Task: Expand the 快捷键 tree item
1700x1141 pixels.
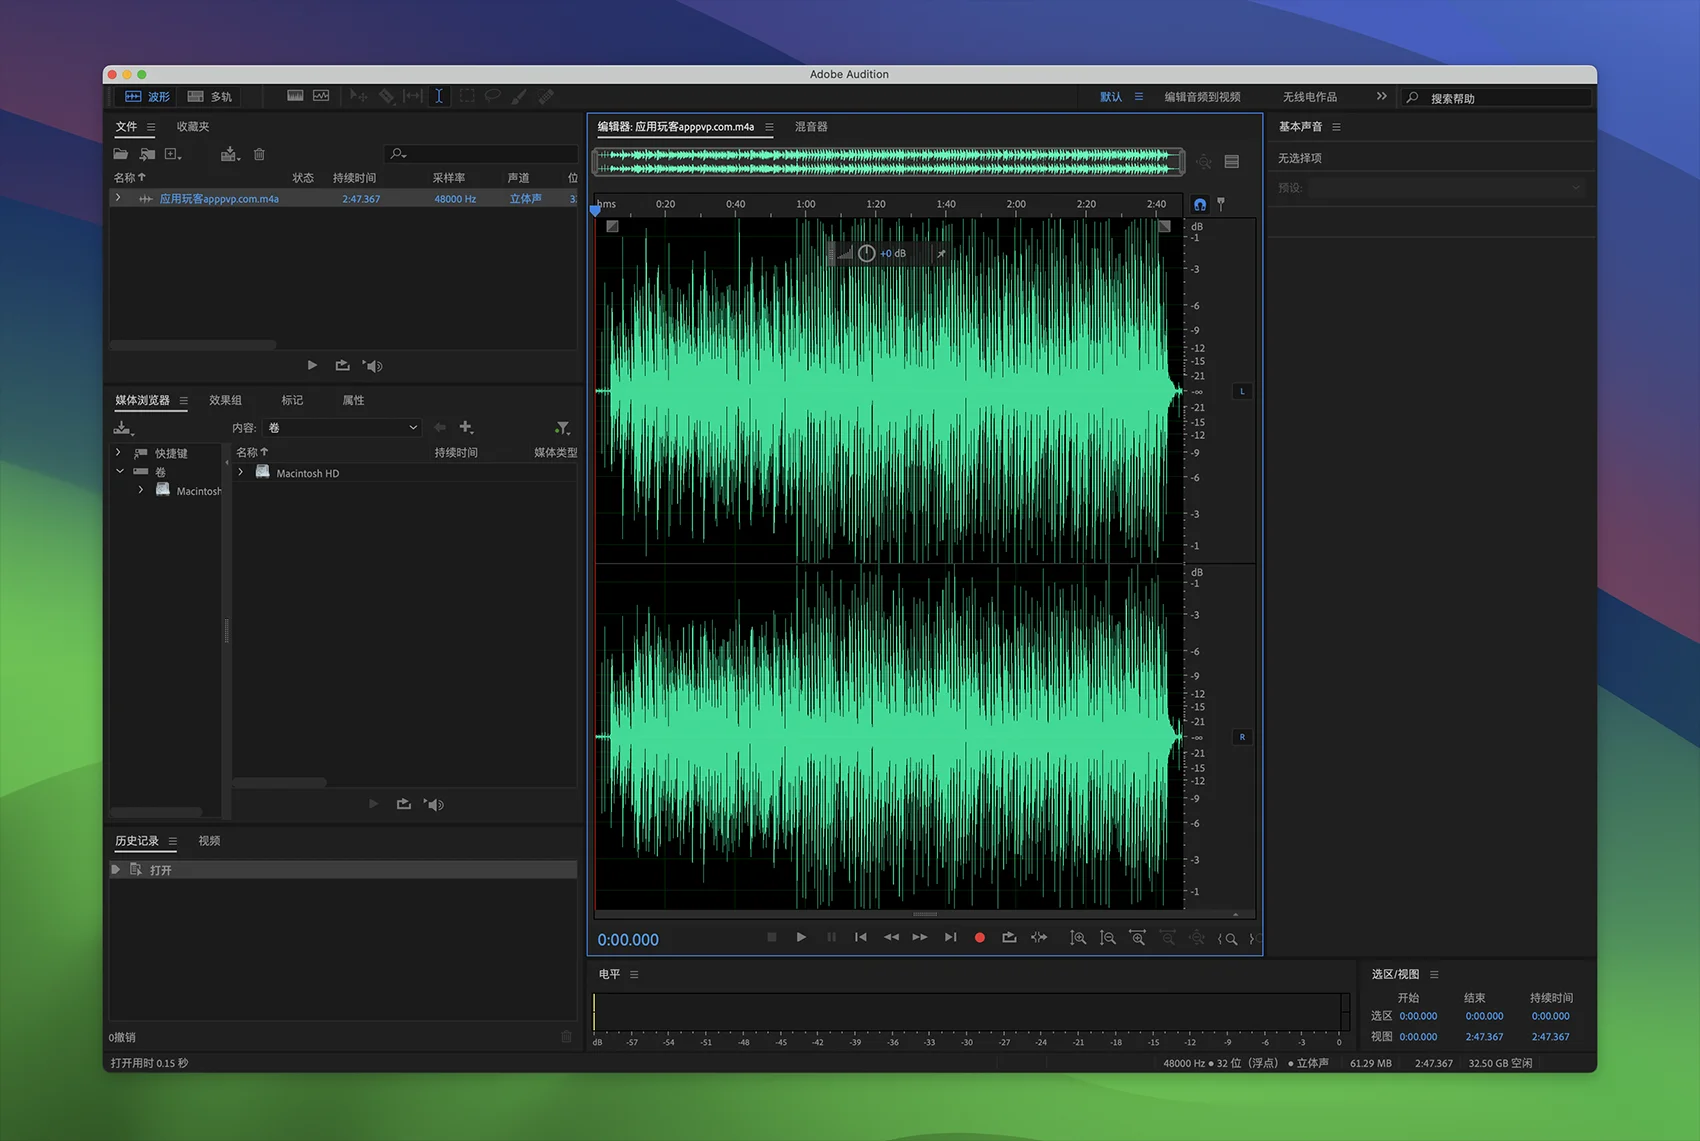Action: point(118,453)
